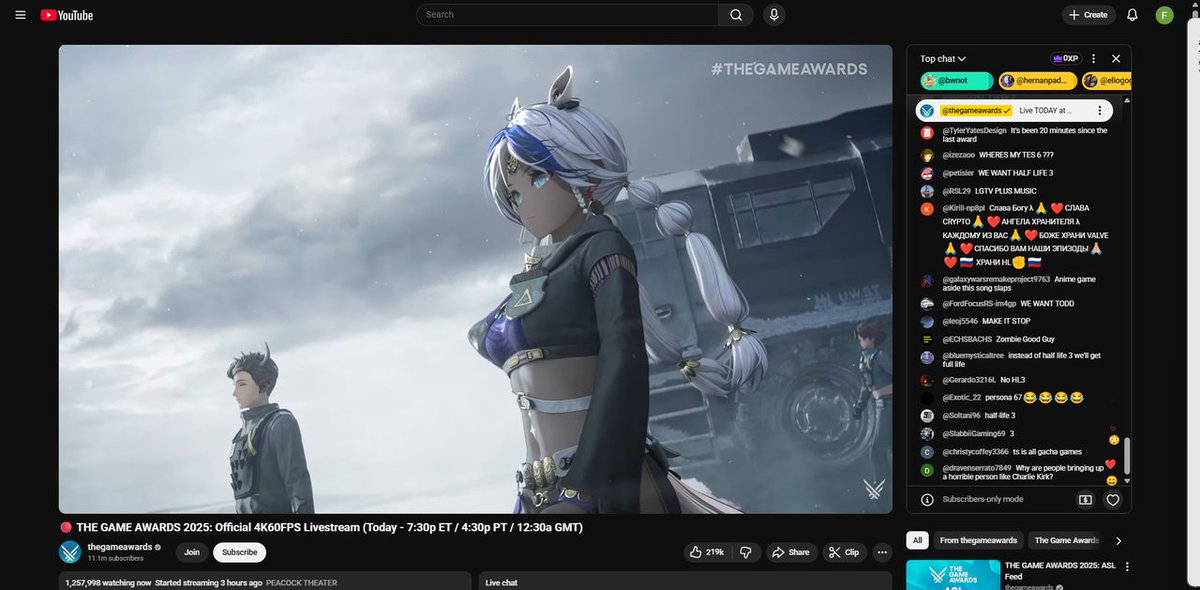Select the All filter chip
Screen dimensions: 1200x590
click(915, 541)
